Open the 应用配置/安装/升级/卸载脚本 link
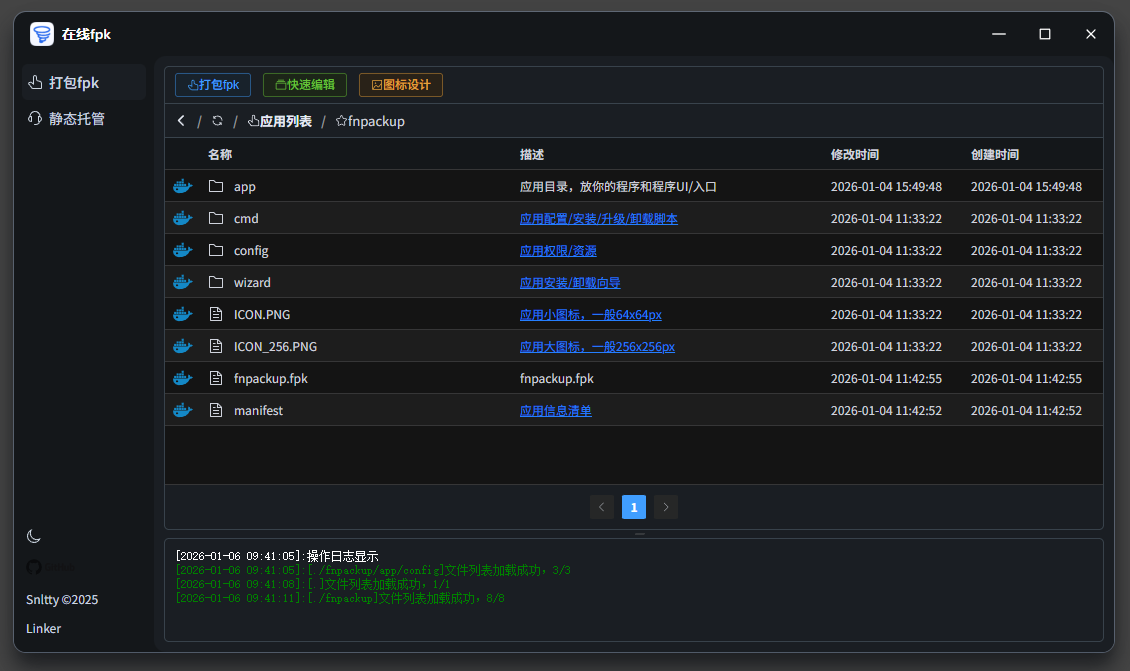 click(599, 218)
